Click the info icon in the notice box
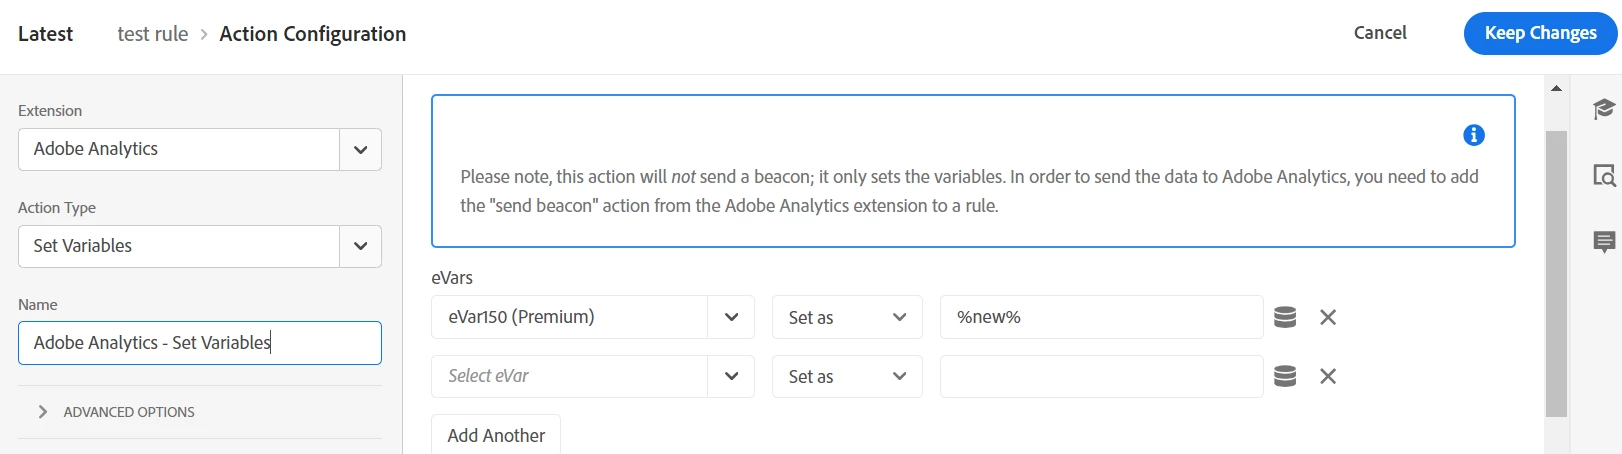Image resolution: width=1622 pixels, height=454 pixels. (x=1473, y=135)
